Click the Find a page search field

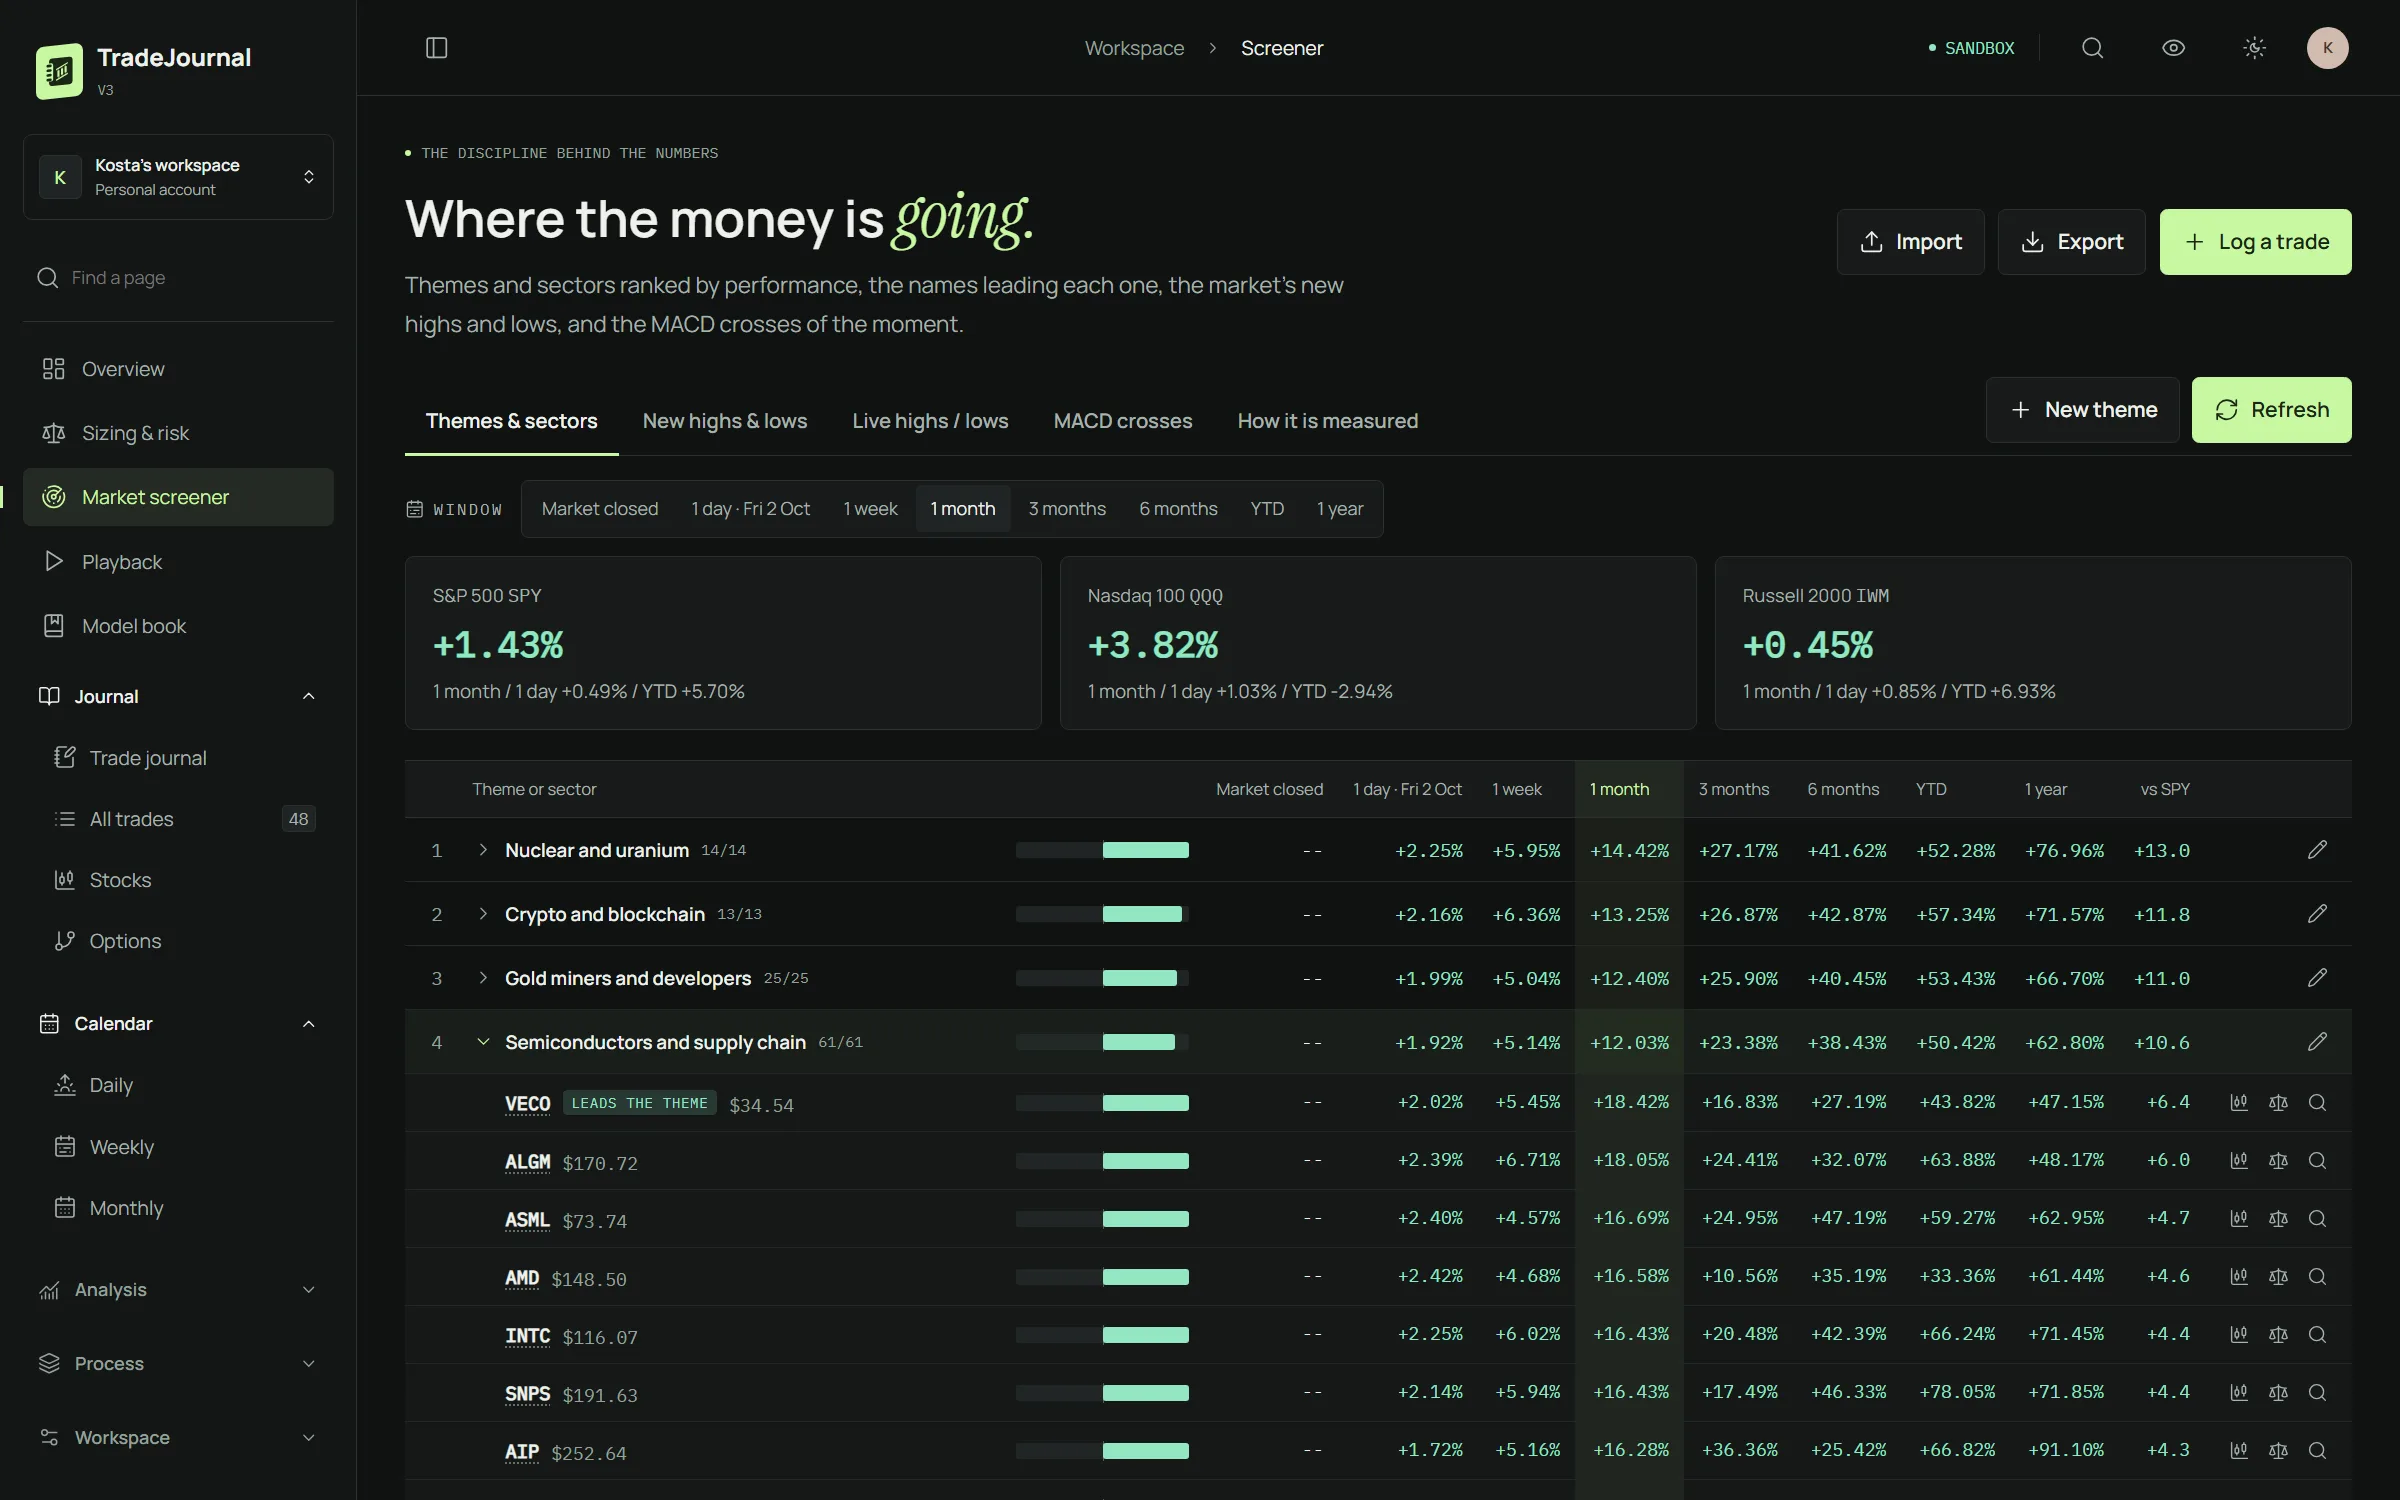(x=178, y=278)
